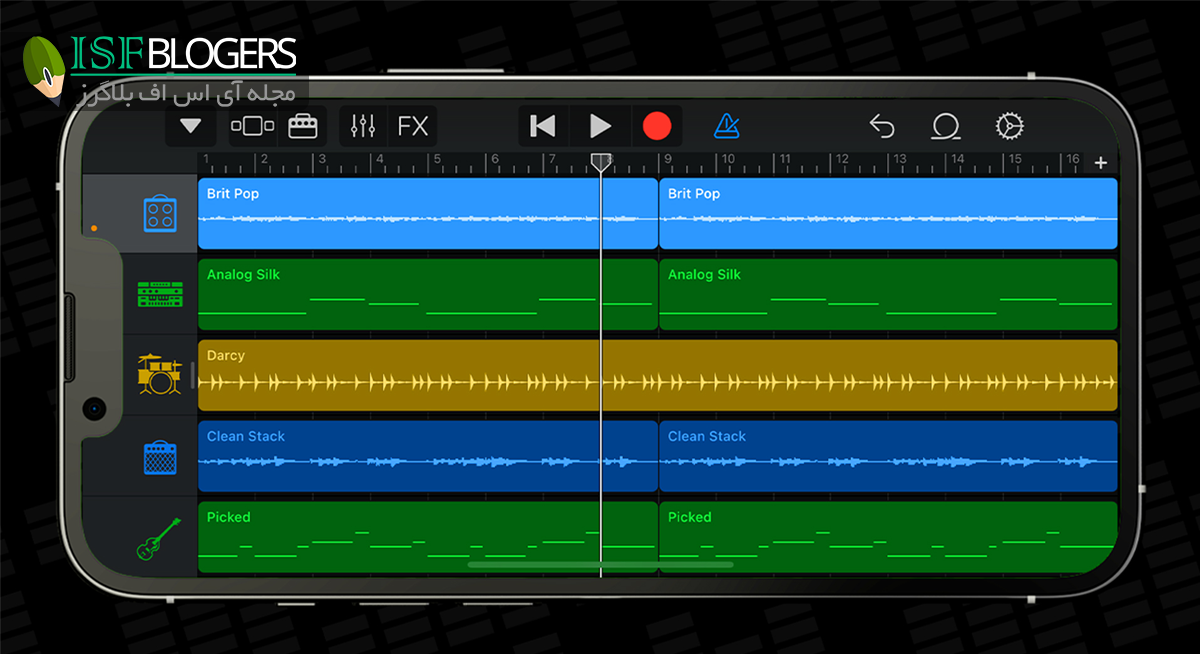This screenshot has width=1200, height=654.
Task: Open the mixer faders panel
Action: point(362,126)
